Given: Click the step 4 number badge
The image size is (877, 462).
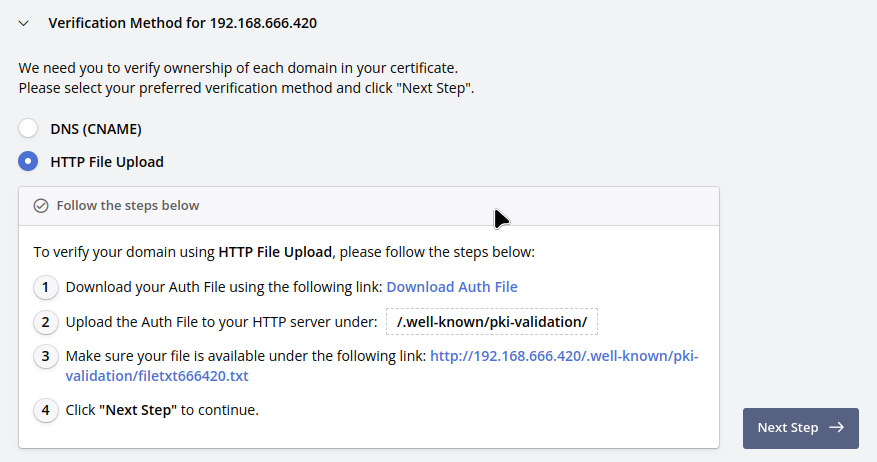Looking at the screenshot, I should point(45,410).
